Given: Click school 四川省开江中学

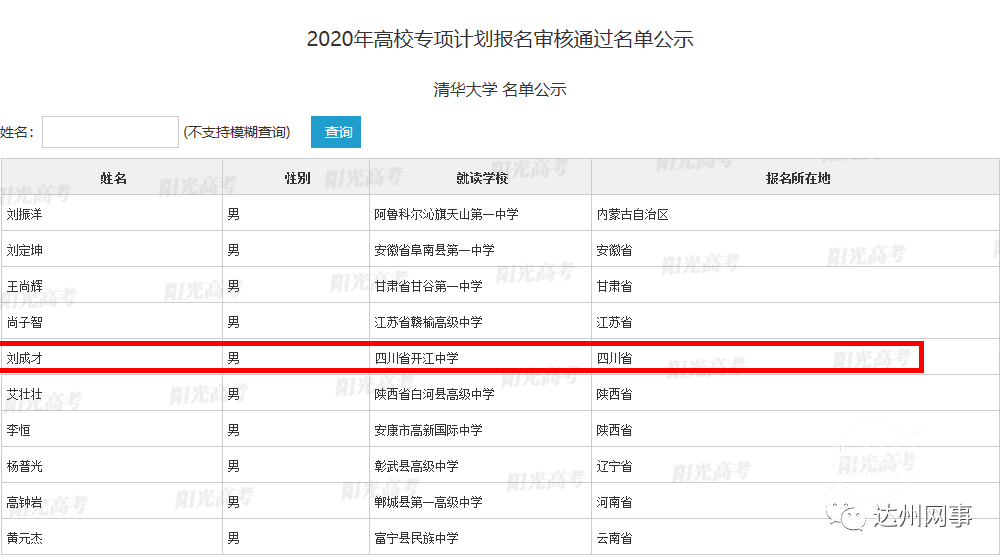Looking at the screenshot, I should pos(417,358).
